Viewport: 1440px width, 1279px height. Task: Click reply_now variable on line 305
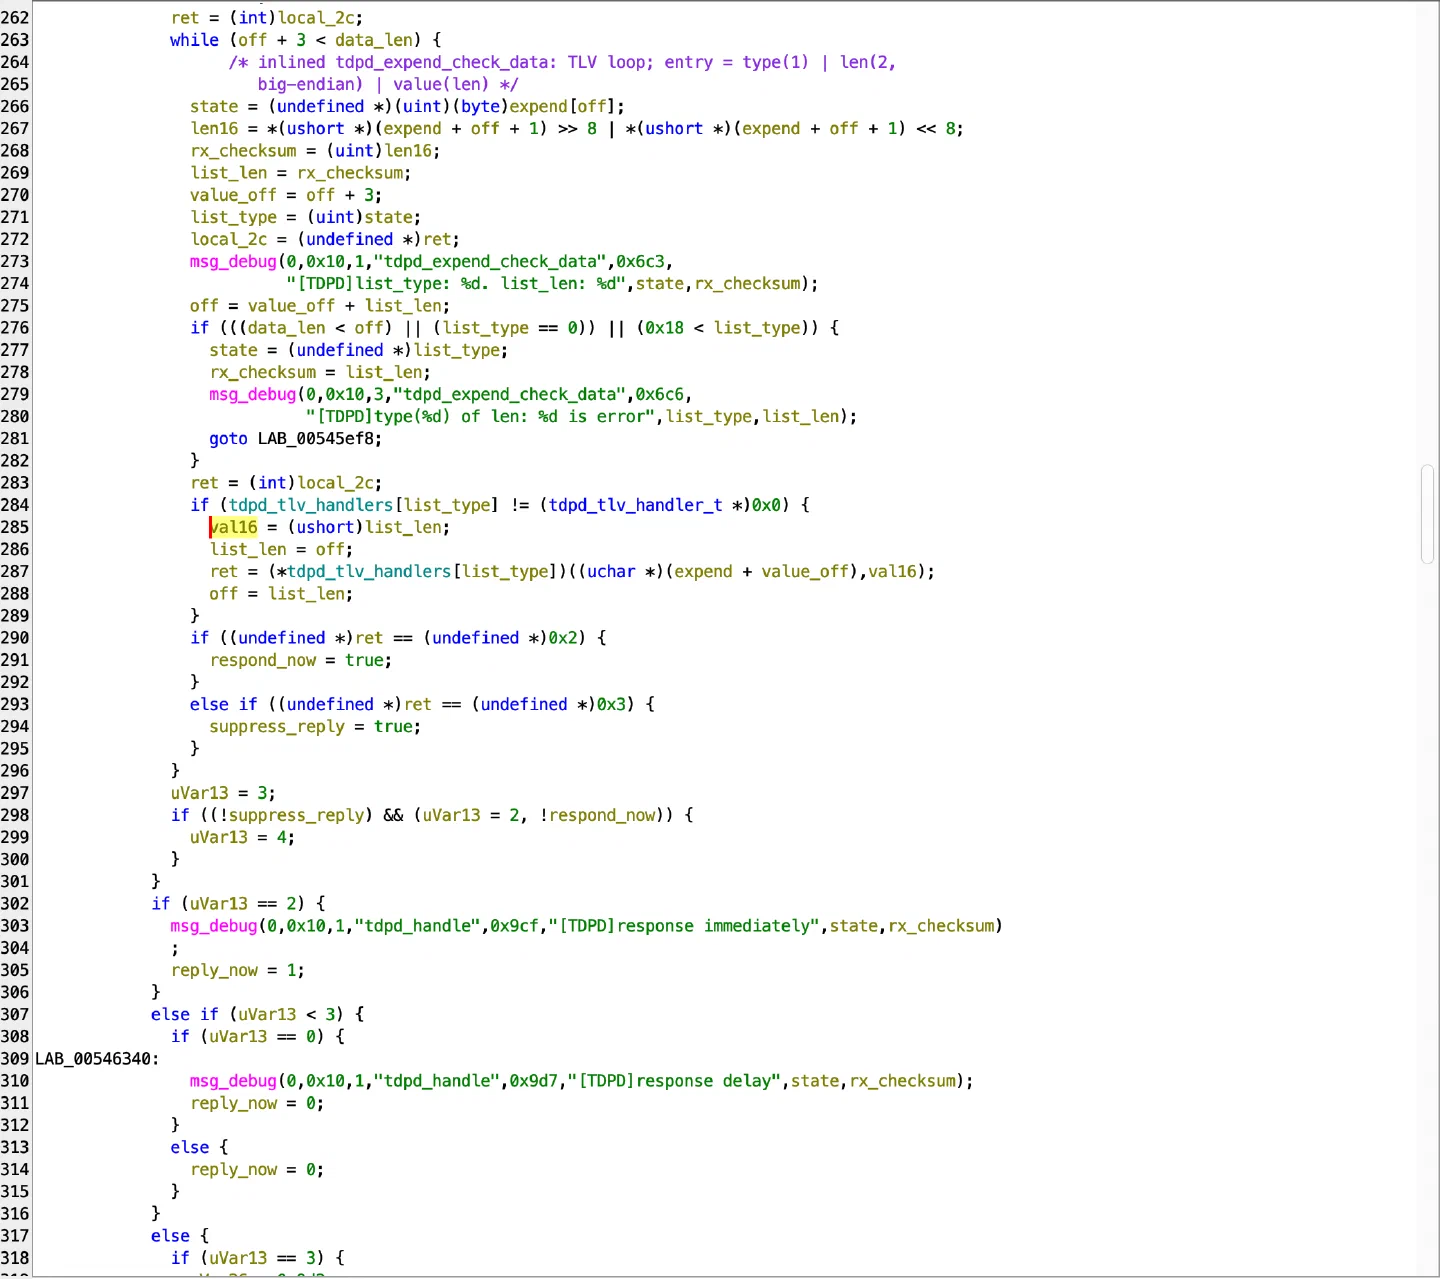[x=214, y=970]
